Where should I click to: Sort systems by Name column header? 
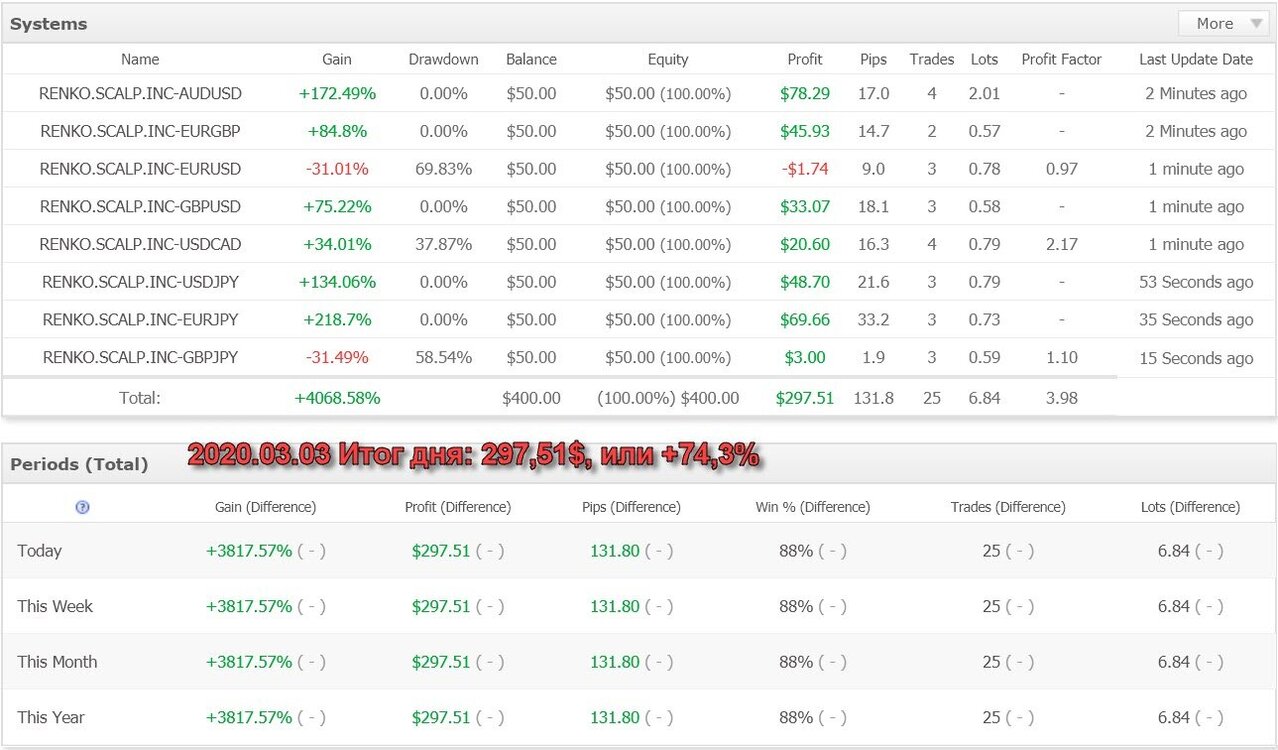pos(140,60)
